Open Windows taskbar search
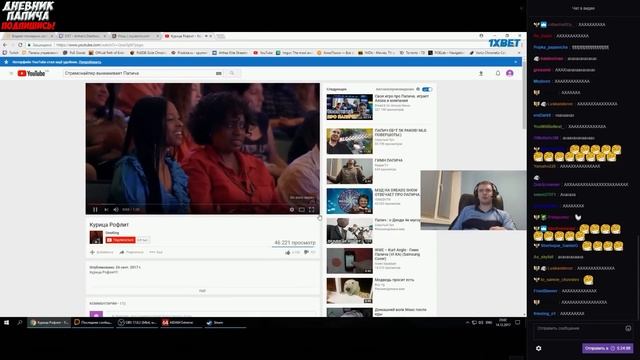 pyautogui.click(x=20, y=322)
